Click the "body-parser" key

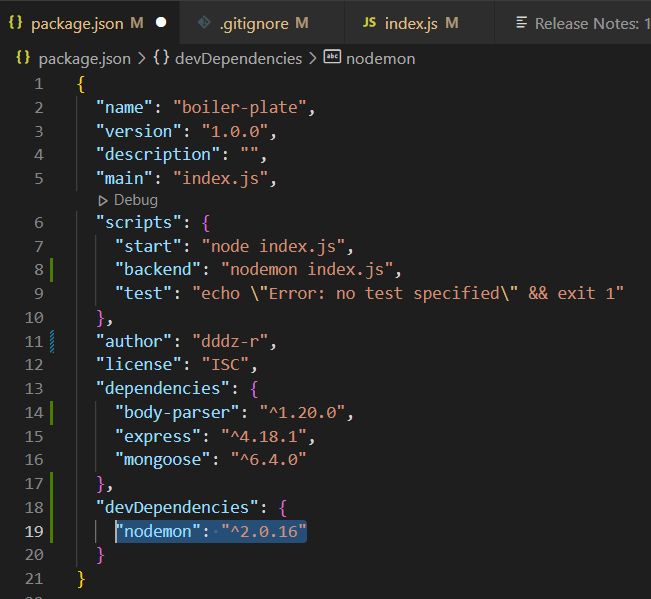click(177, 413)
